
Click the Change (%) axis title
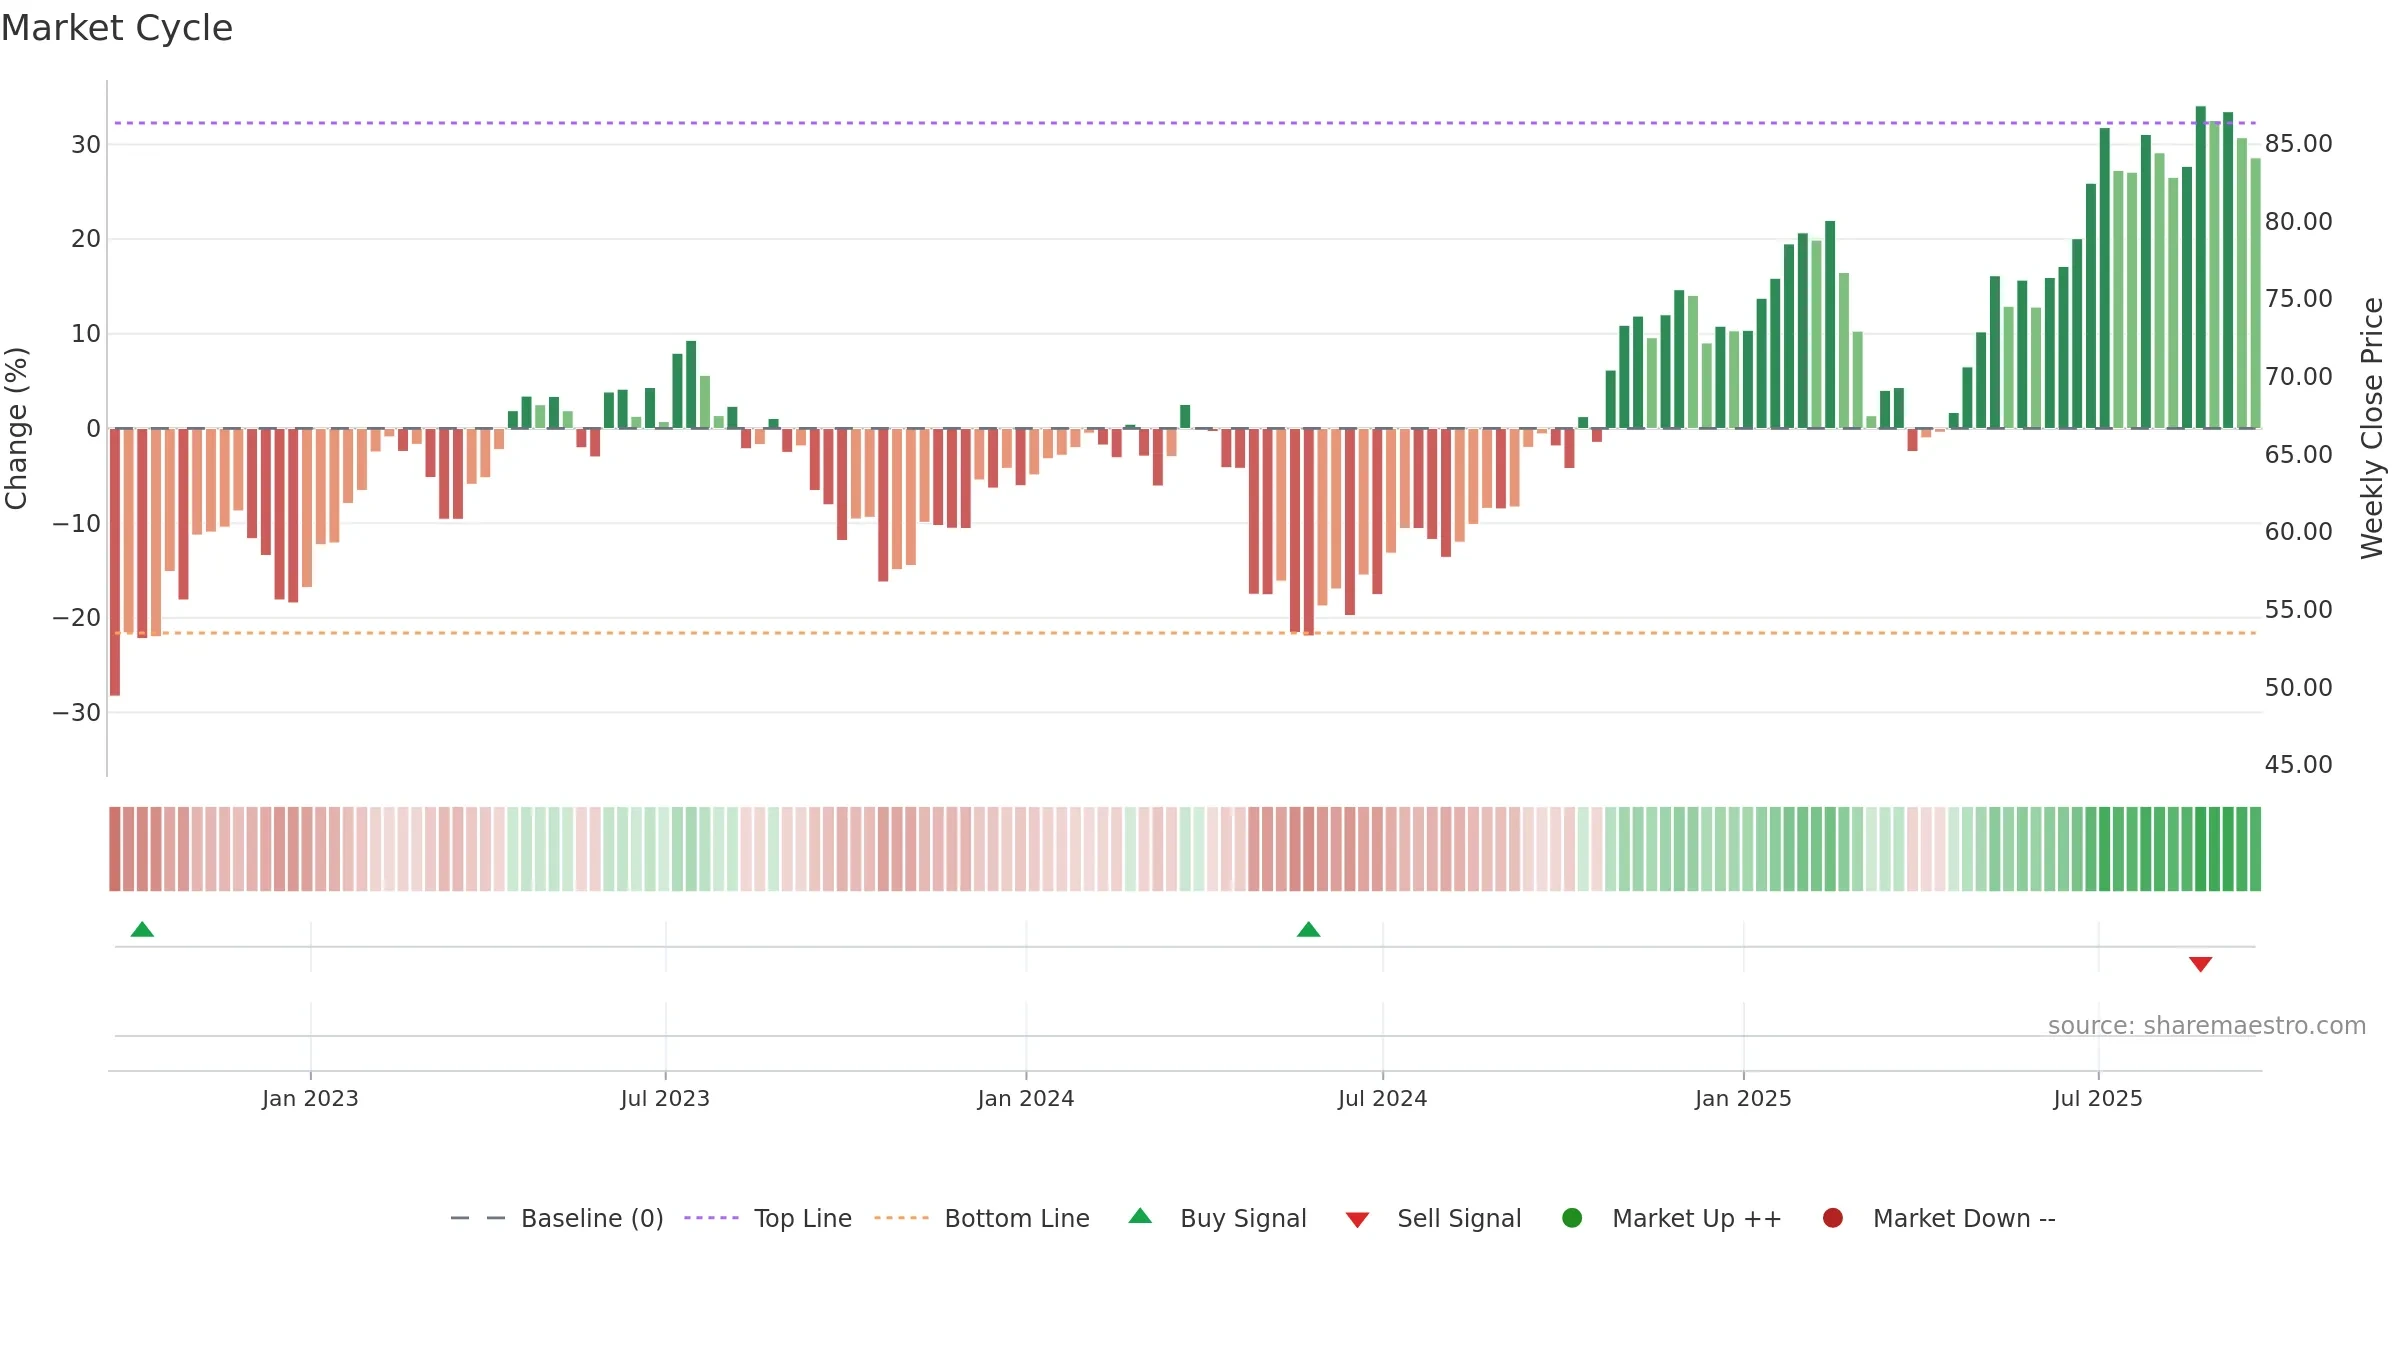(x=17, y=428)
